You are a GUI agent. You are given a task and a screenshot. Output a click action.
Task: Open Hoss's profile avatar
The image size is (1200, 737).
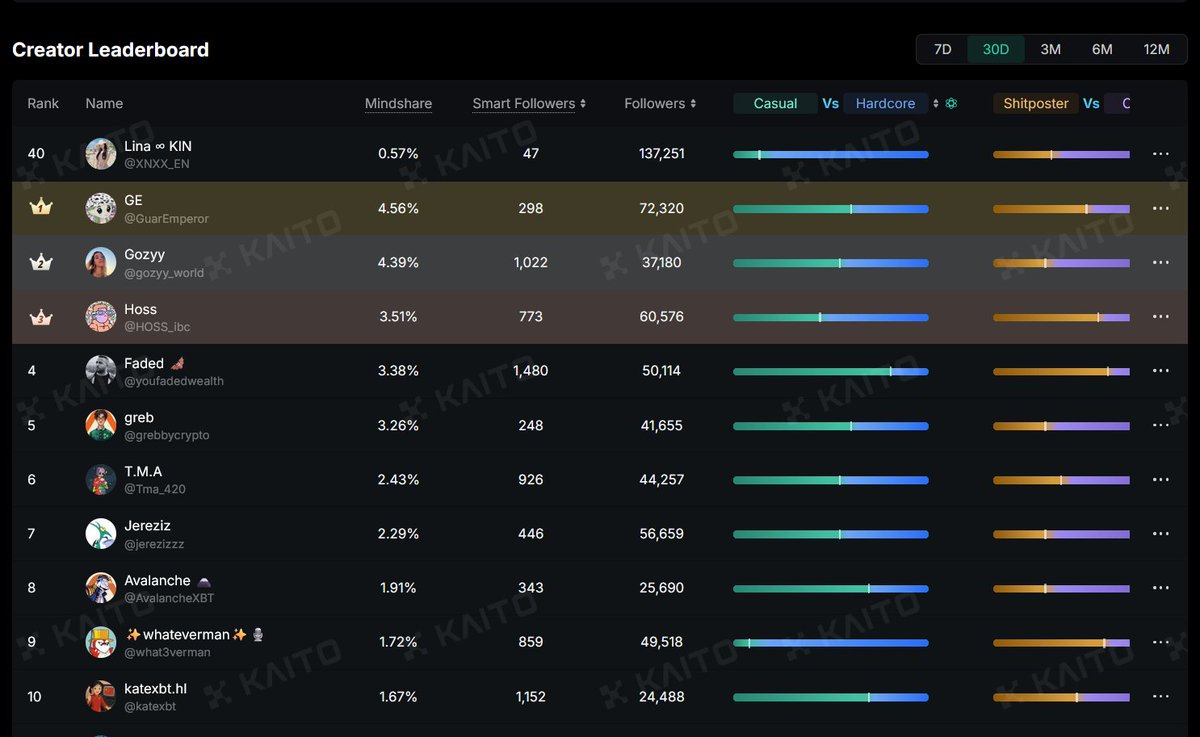tap(101, 317)
